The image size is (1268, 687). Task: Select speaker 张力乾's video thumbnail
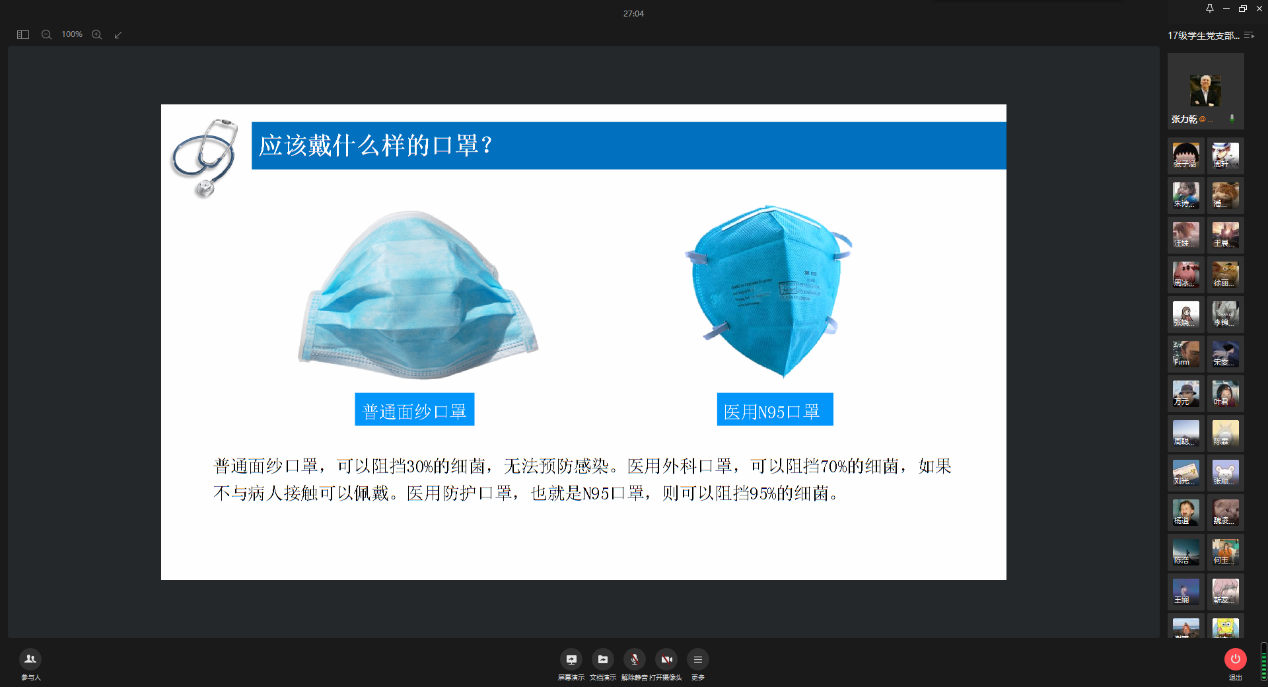coord(1205,90)
